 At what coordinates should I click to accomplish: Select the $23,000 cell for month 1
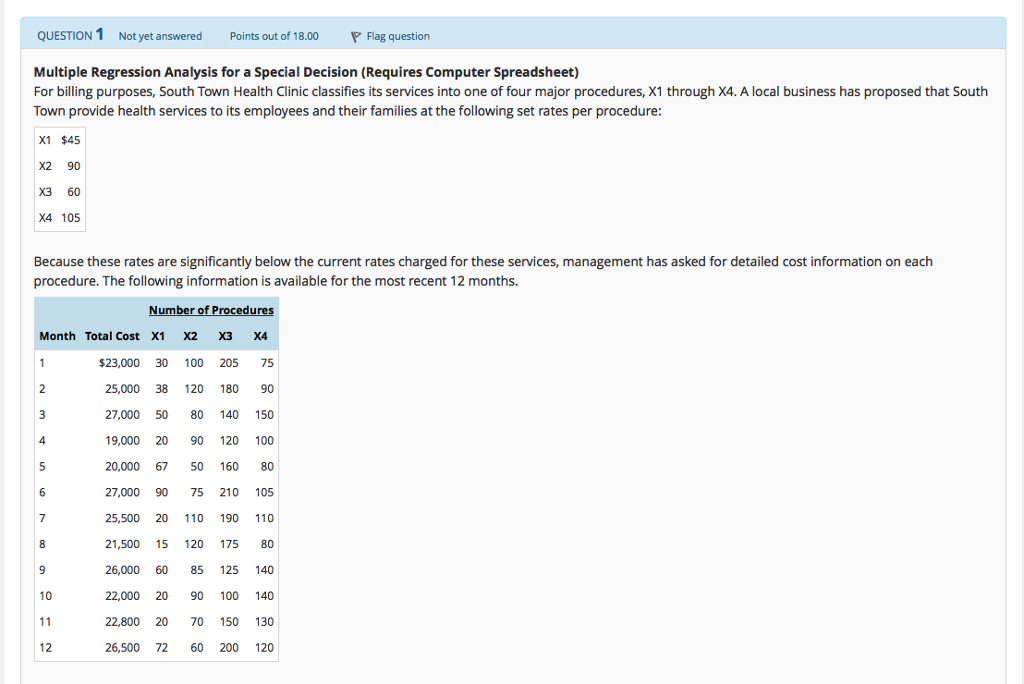121,362
